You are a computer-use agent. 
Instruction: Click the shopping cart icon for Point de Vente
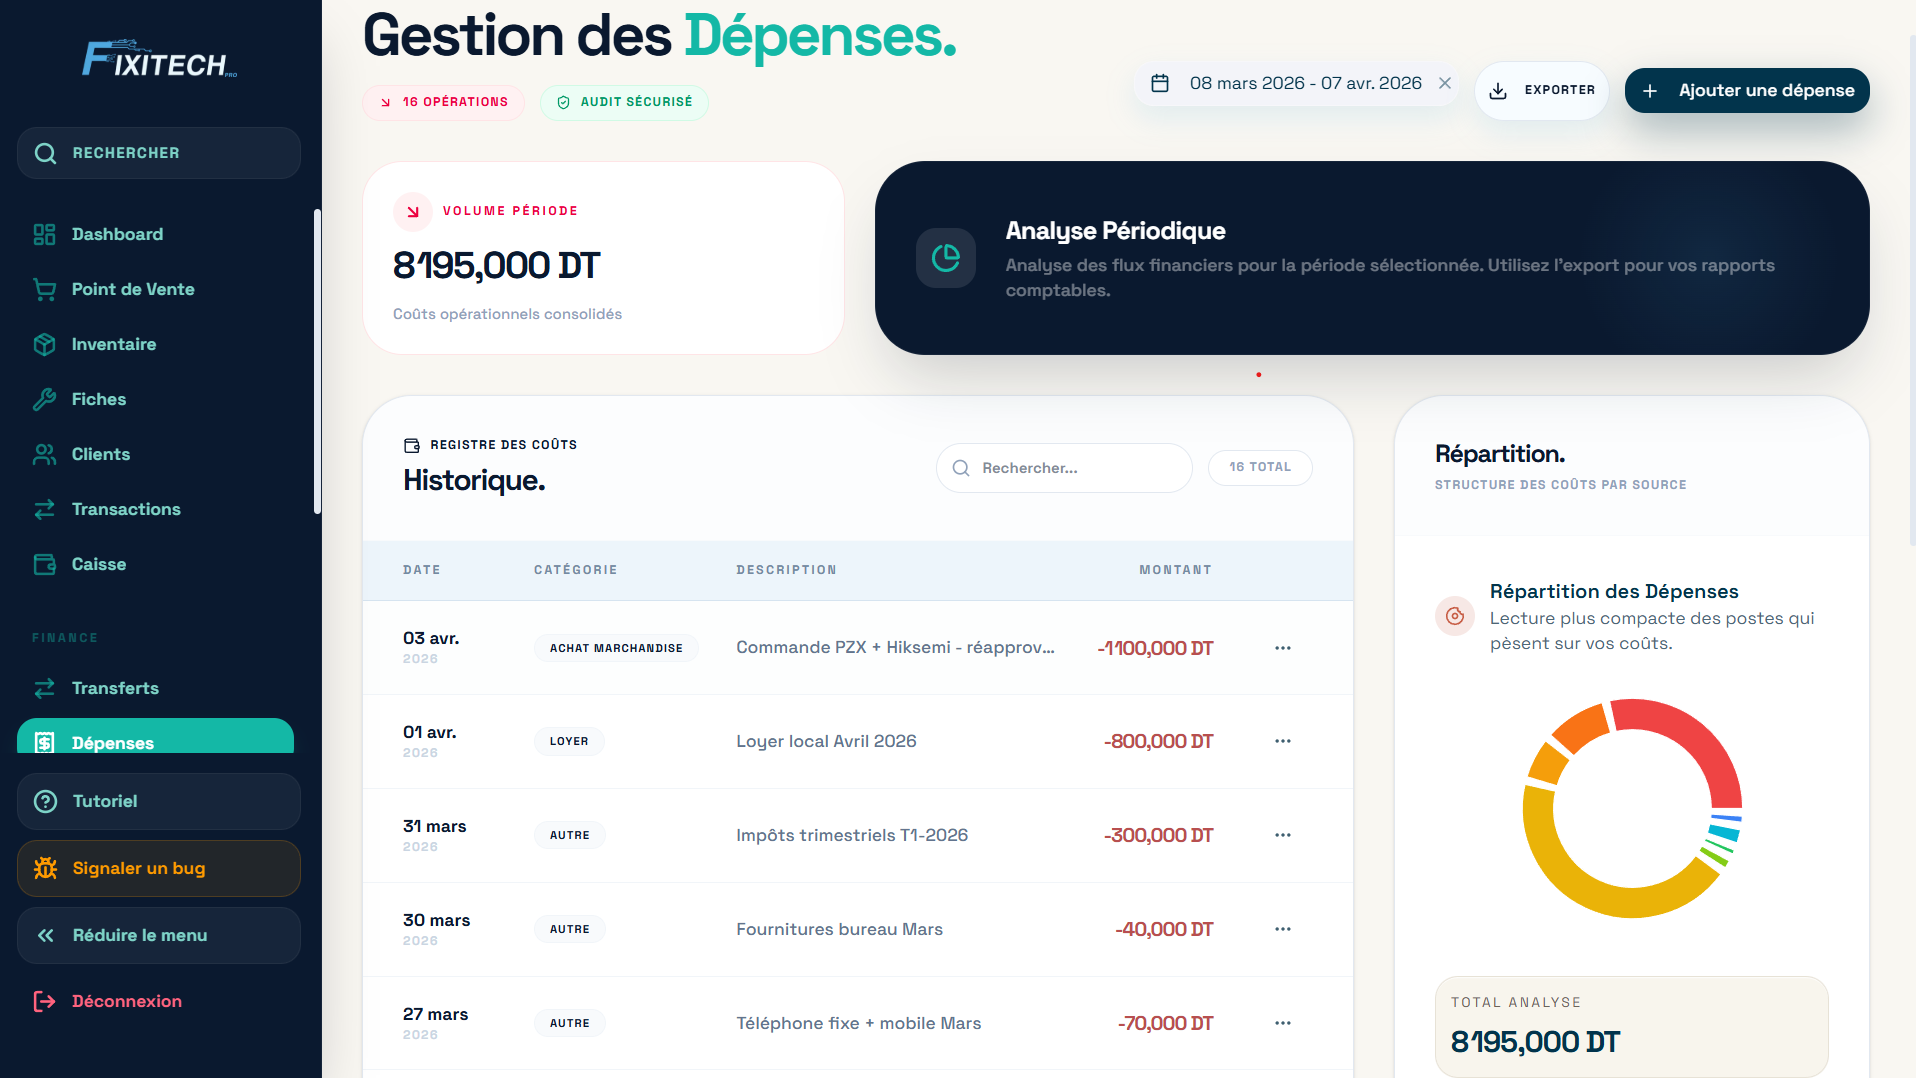[44, 289]
